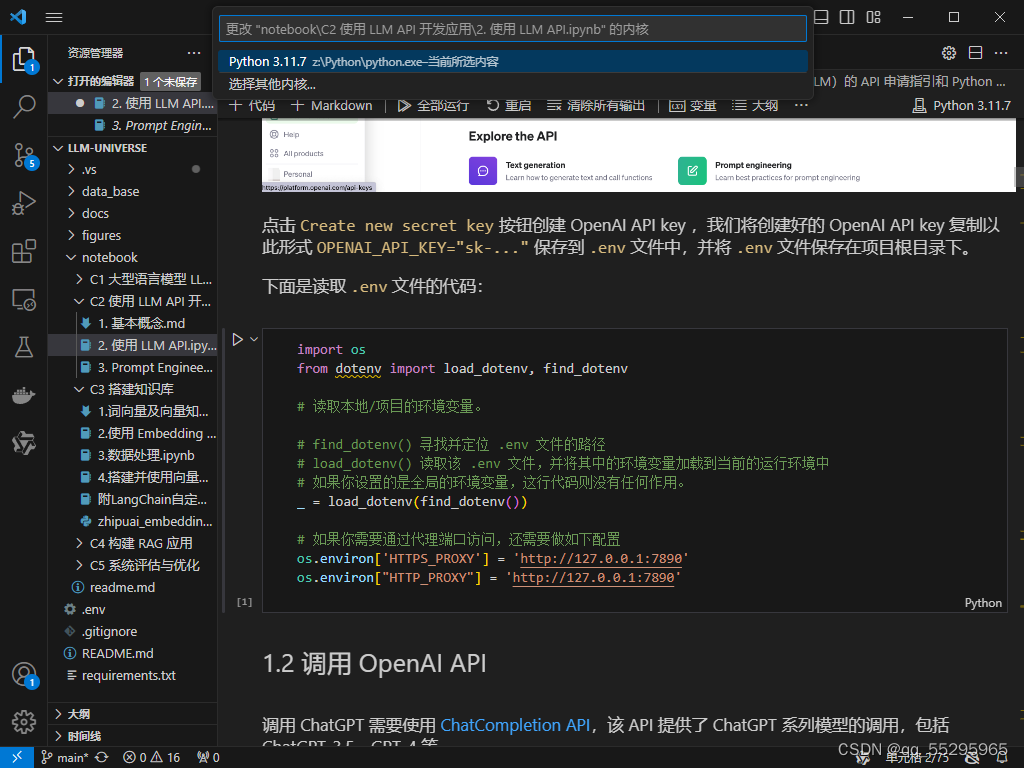The image size is (1024, 768).
Task: Switch to the 2. 使用 LLM API tab
Action: (148, 102)
